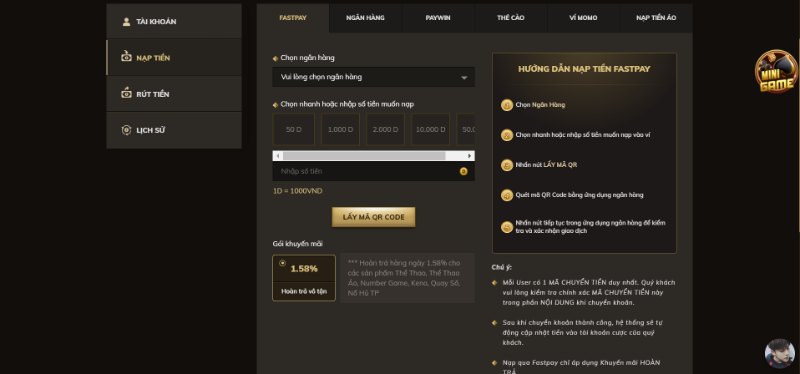Focus the Nhập số tiền input field

click(373, 171)
